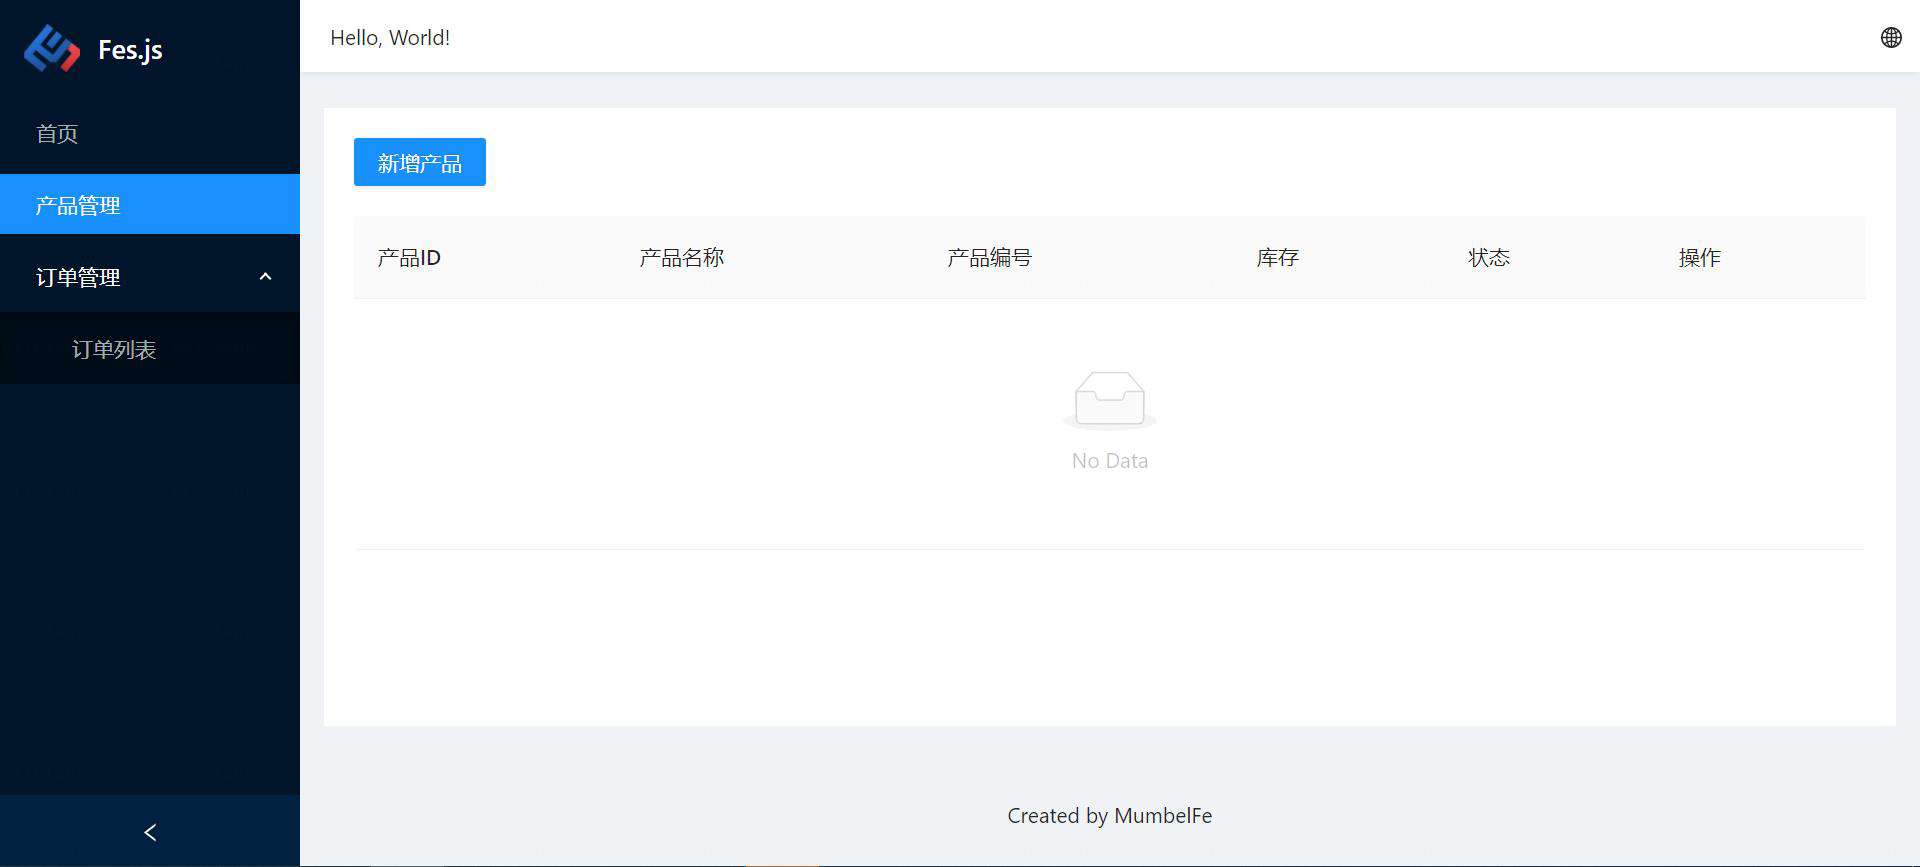Open the language globe icon

point(1890,37)
